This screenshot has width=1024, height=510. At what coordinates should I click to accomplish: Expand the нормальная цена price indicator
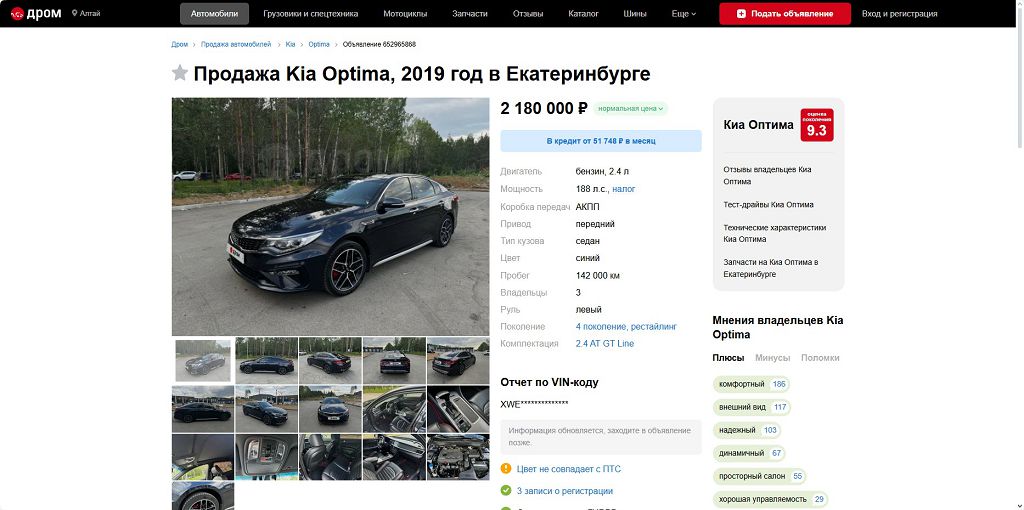click(630, 108)
